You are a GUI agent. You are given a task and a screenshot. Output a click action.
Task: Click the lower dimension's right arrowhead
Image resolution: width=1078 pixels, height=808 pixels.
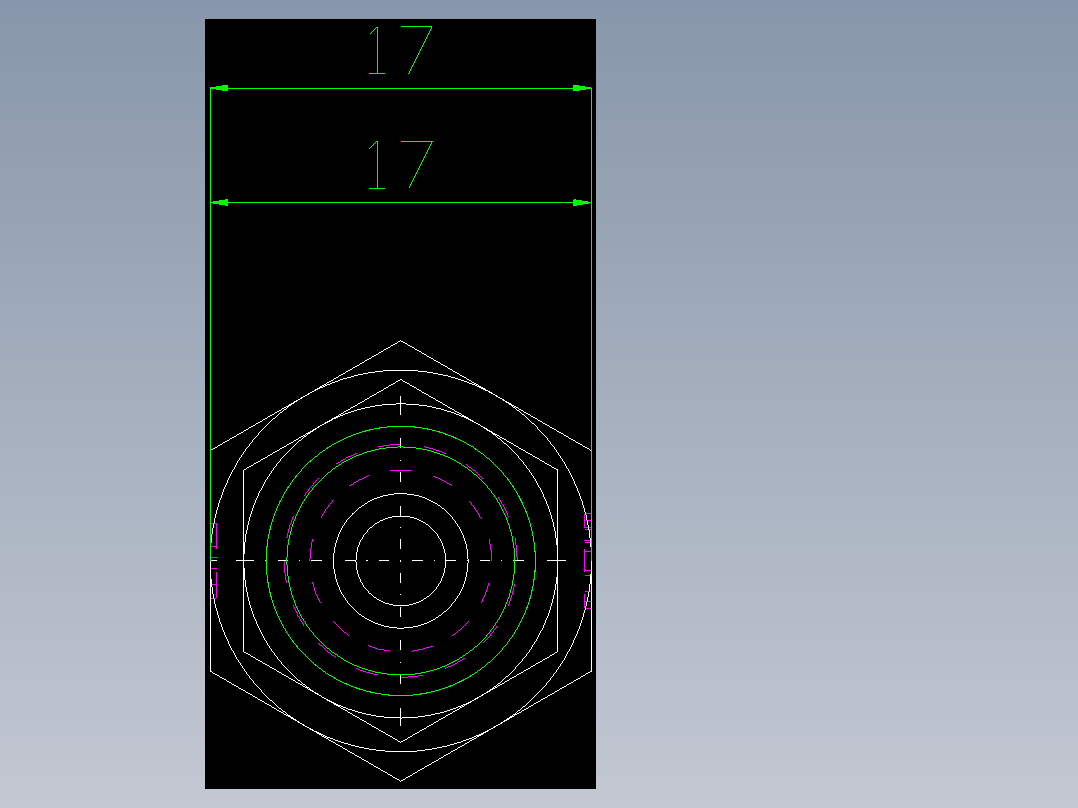[578, 203]
